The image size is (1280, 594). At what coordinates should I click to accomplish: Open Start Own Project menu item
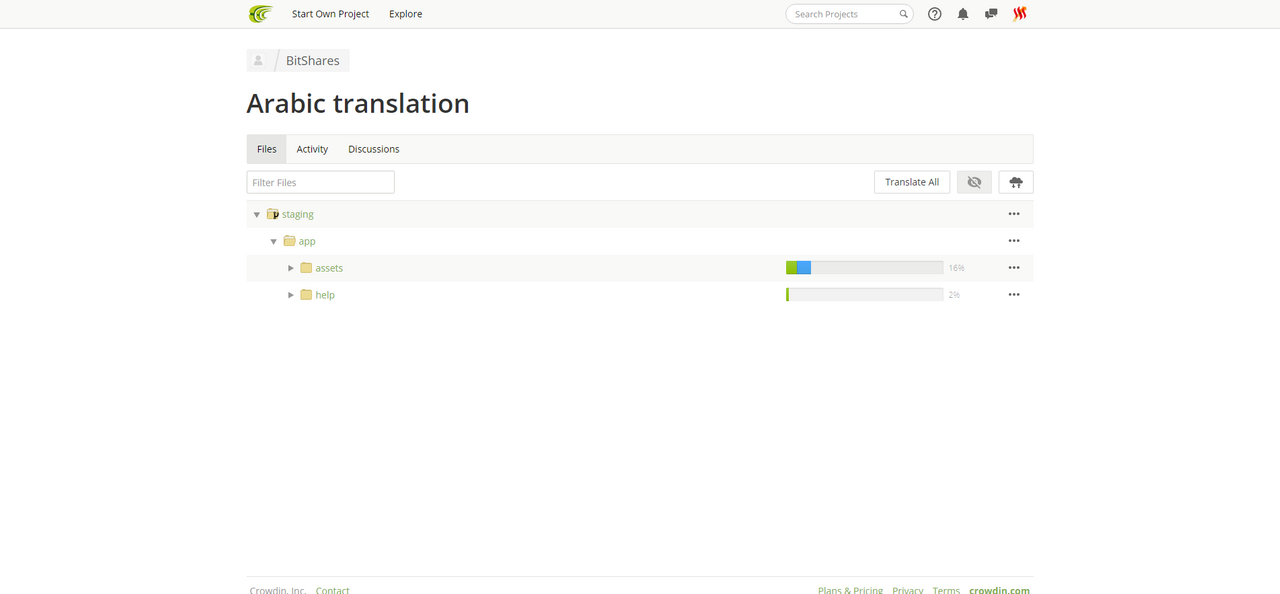pyautogui.click(x=330, y=14)
